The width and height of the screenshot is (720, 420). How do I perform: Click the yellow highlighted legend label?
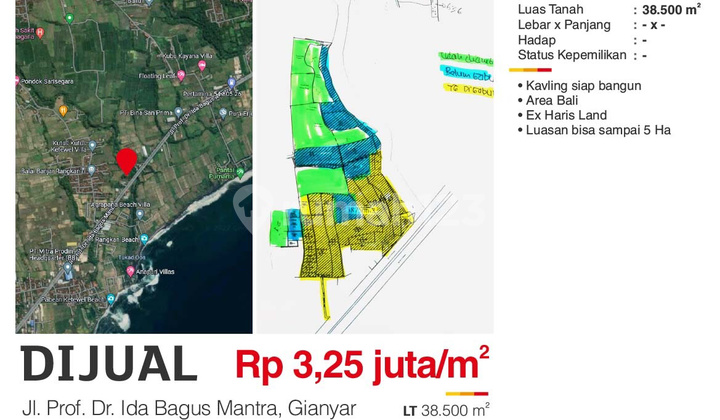[468, 88]
